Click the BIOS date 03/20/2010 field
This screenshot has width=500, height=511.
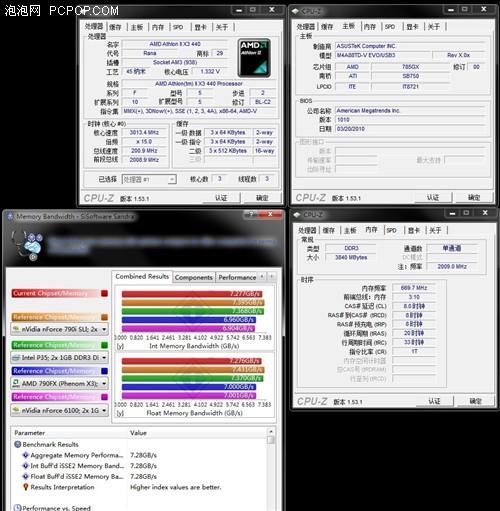click(x=409, y=129)
